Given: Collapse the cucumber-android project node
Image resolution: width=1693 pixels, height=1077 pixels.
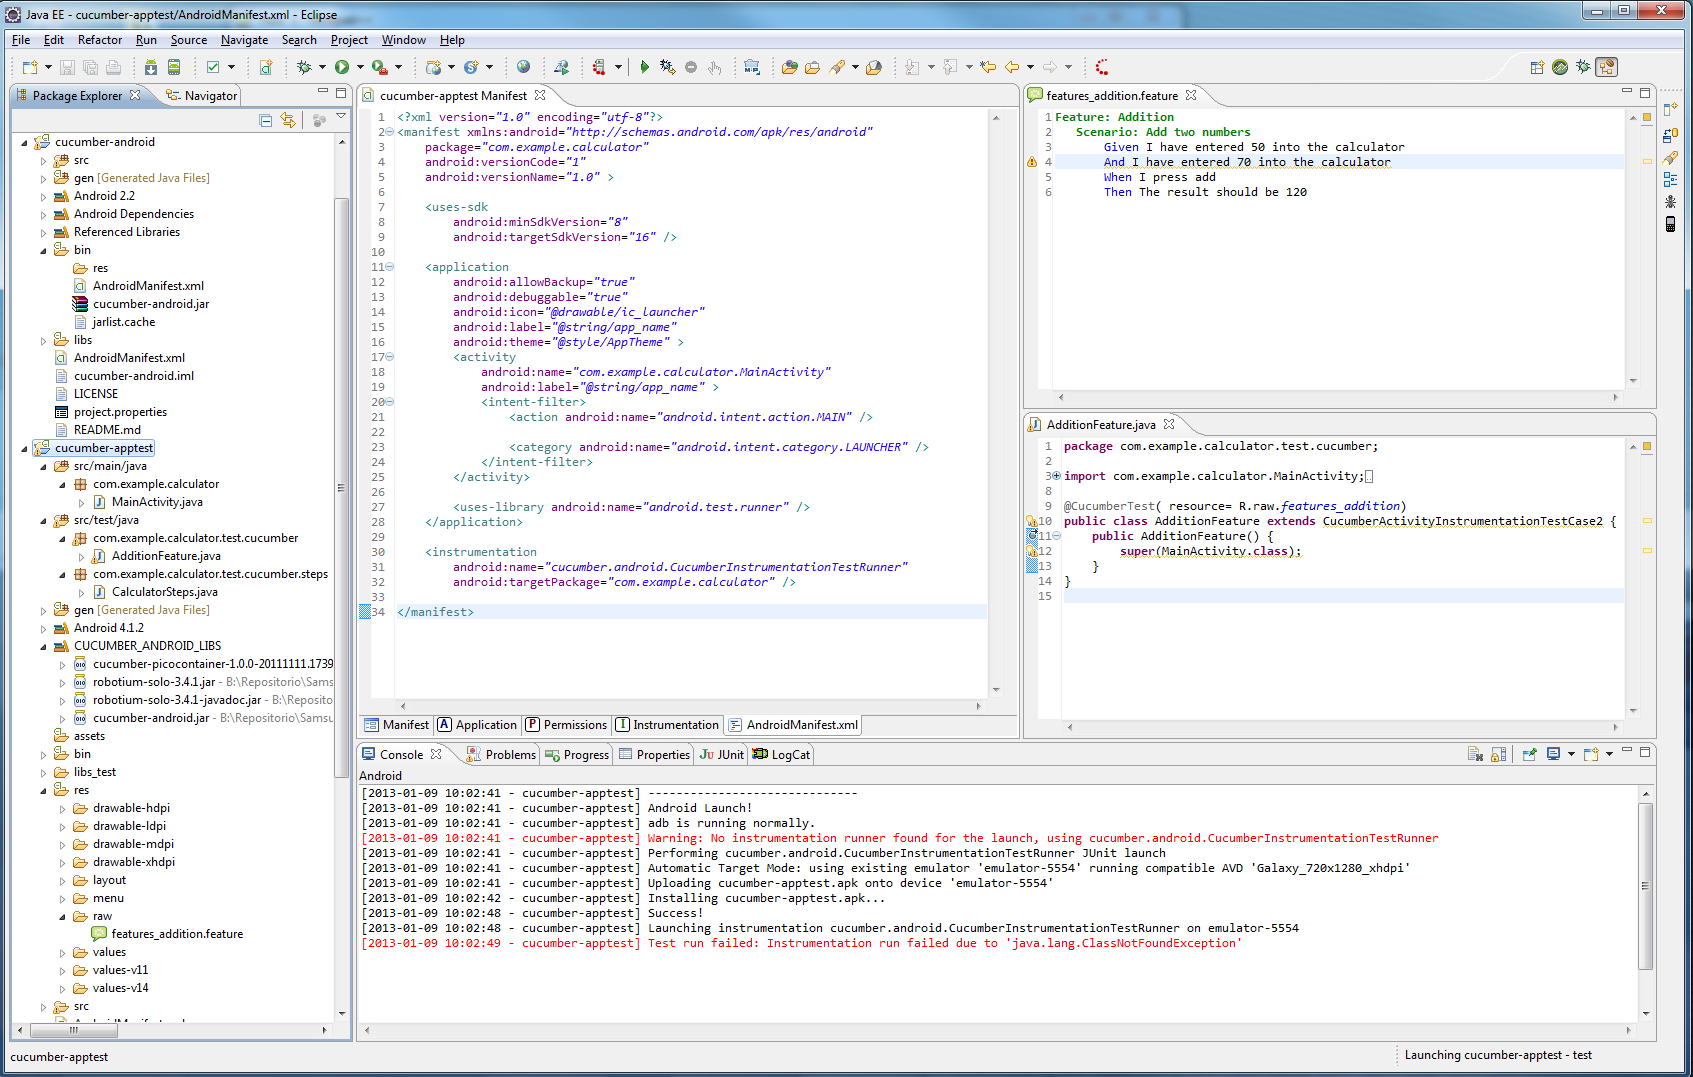Looking at the screenshot, I should tap(25, 142).
